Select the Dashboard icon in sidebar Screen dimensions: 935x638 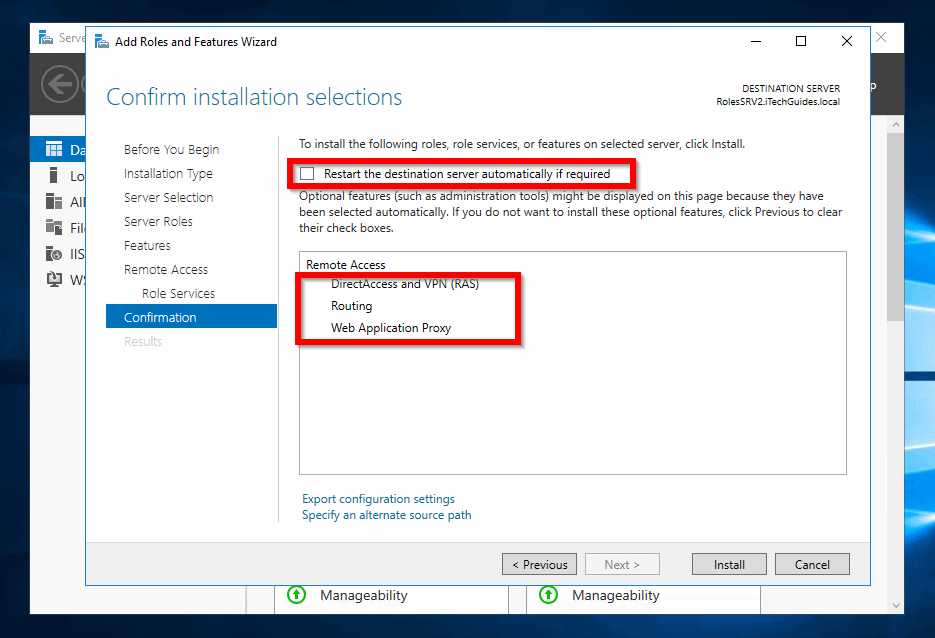pyautogui.click(x=54, y=150)
